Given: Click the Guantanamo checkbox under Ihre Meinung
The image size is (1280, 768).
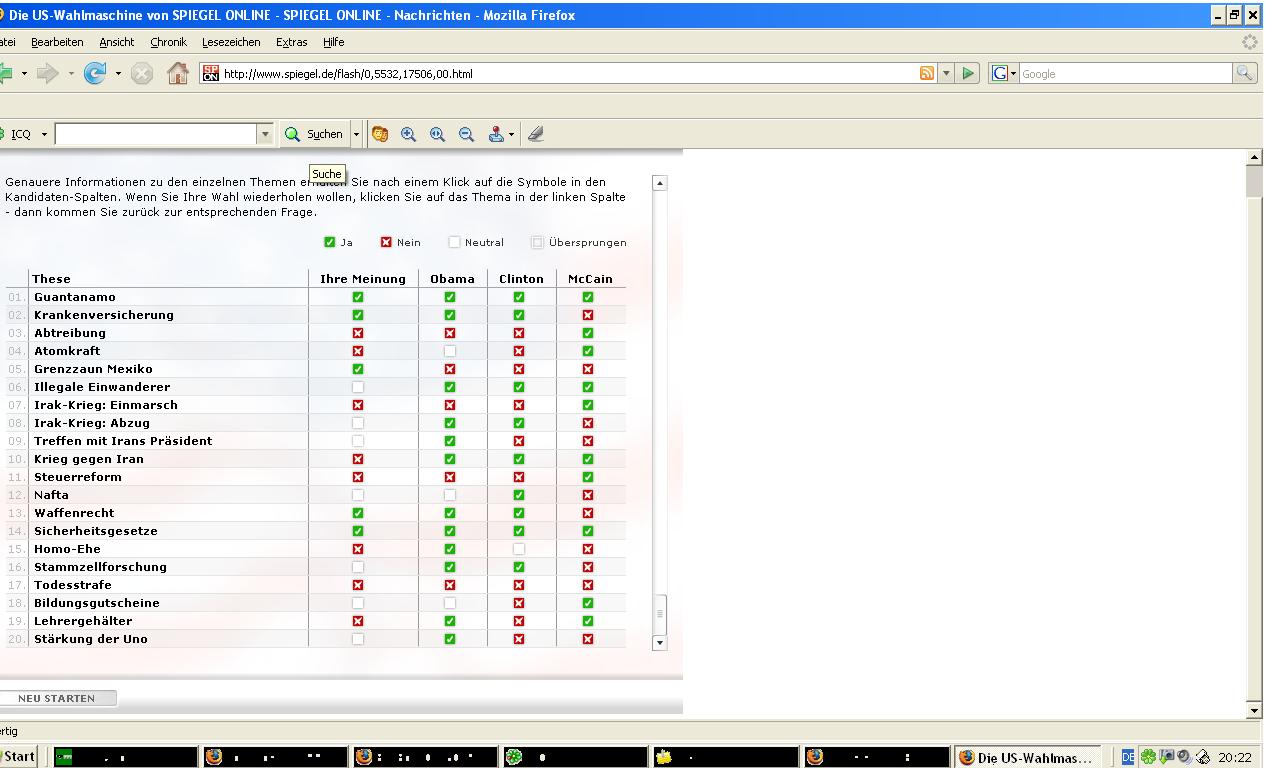Looking at the screenshot, I should click(x=358, y=297).
